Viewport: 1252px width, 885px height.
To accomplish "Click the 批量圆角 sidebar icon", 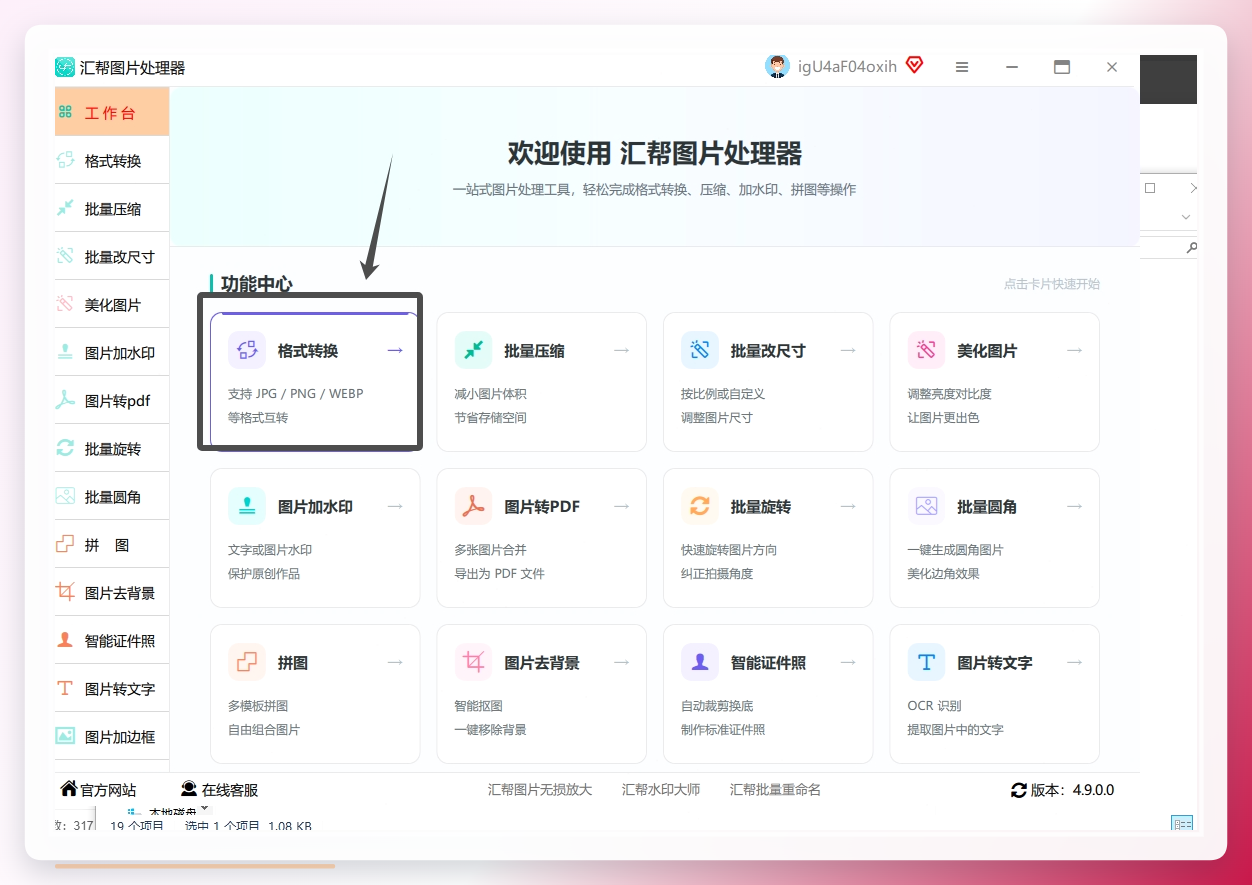I will coord(66,496).
